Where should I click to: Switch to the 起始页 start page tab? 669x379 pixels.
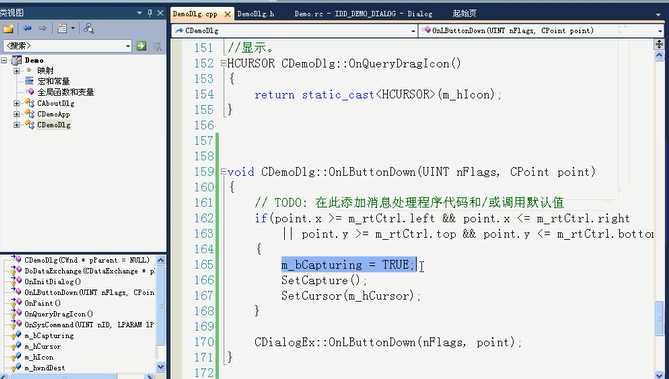(464, 14)
